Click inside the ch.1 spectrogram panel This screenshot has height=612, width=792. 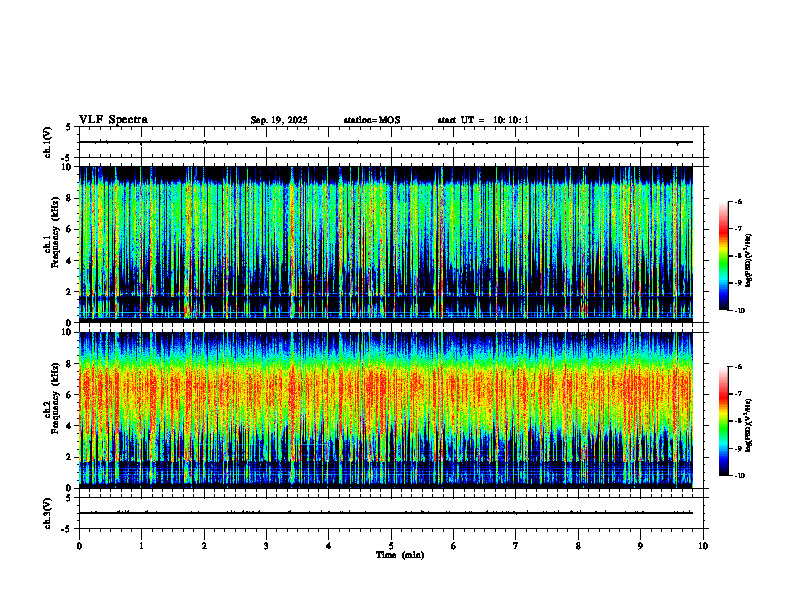click(x=386, y=244)
